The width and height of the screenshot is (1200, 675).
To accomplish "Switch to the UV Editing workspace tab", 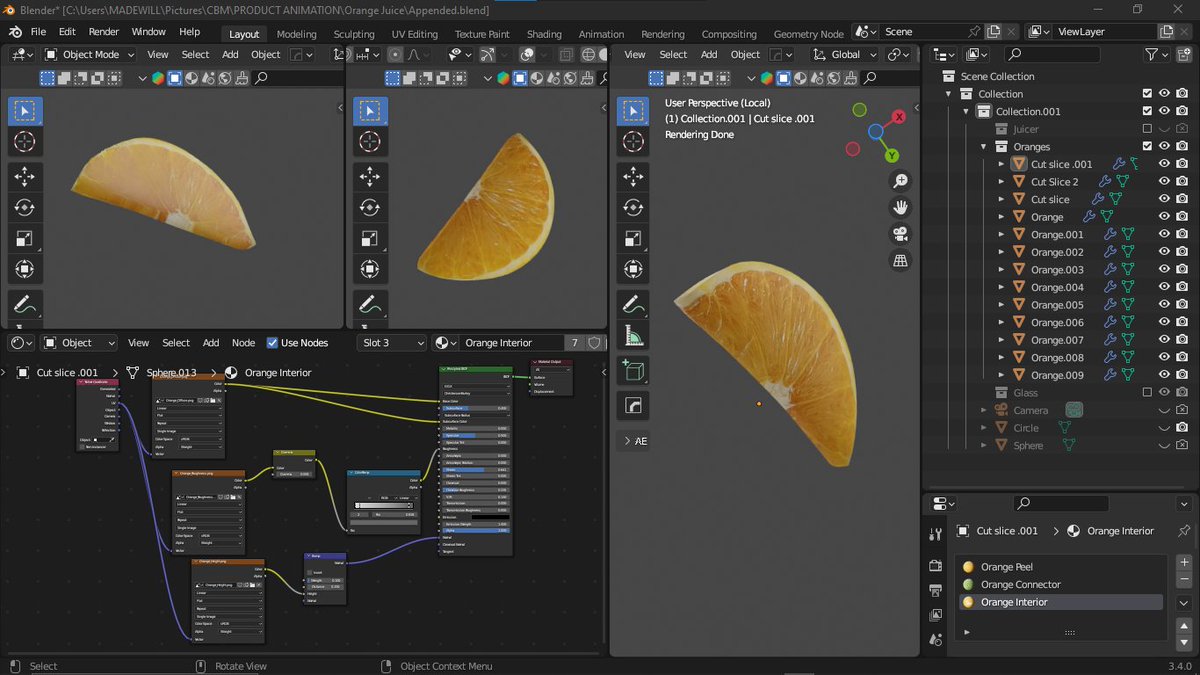I will pyautogui.click(x=414, y=34).
